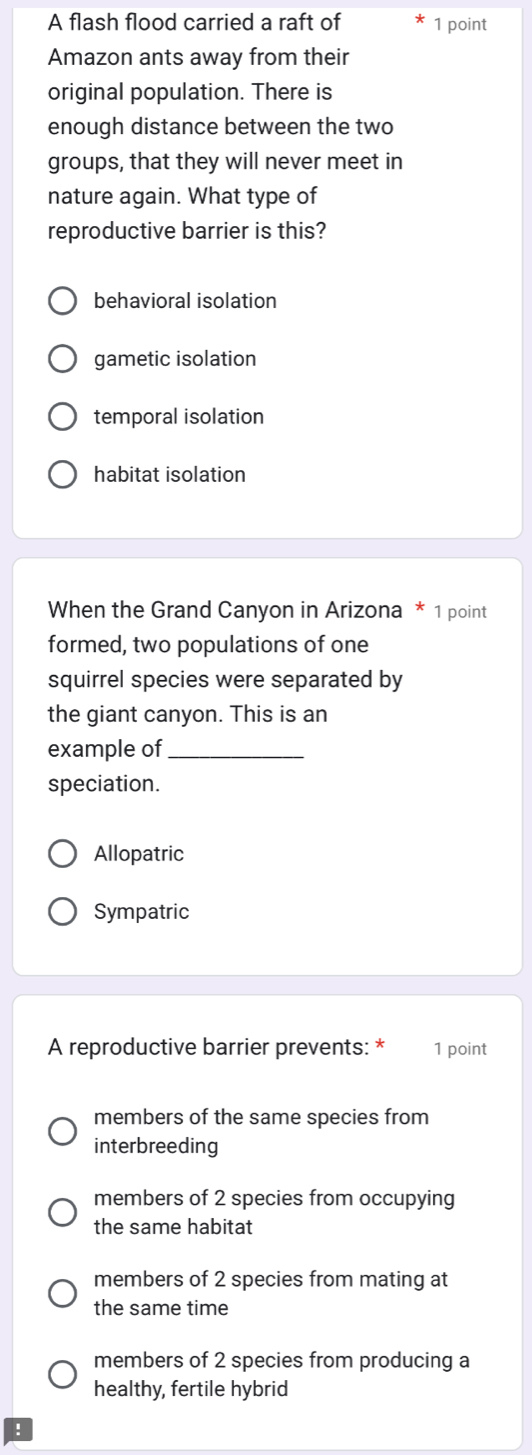Select the behavioral isolation option
Image resolution: width=532 pixels, height=1455 pixels.
62,301
